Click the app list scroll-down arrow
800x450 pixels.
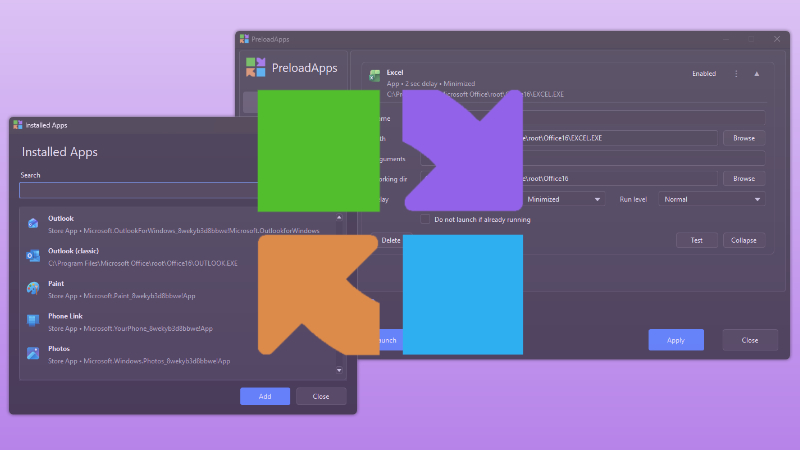click(339, 370)
